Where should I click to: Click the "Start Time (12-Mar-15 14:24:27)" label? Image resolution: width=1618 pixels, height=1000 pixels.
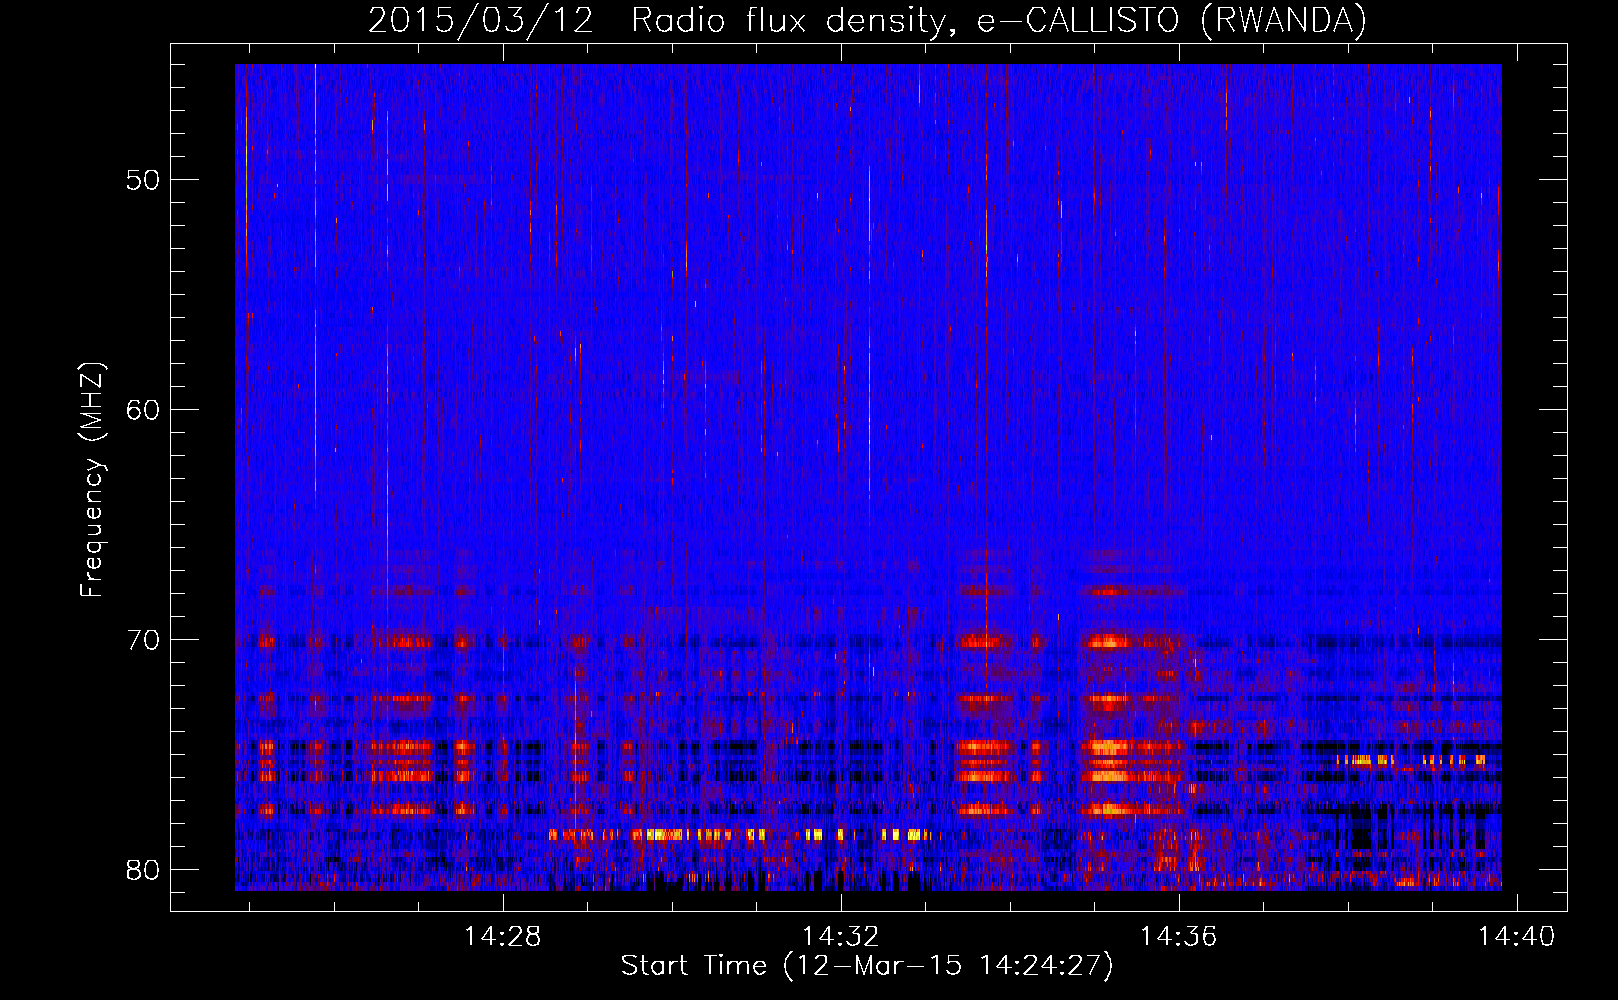click(867, 966)
